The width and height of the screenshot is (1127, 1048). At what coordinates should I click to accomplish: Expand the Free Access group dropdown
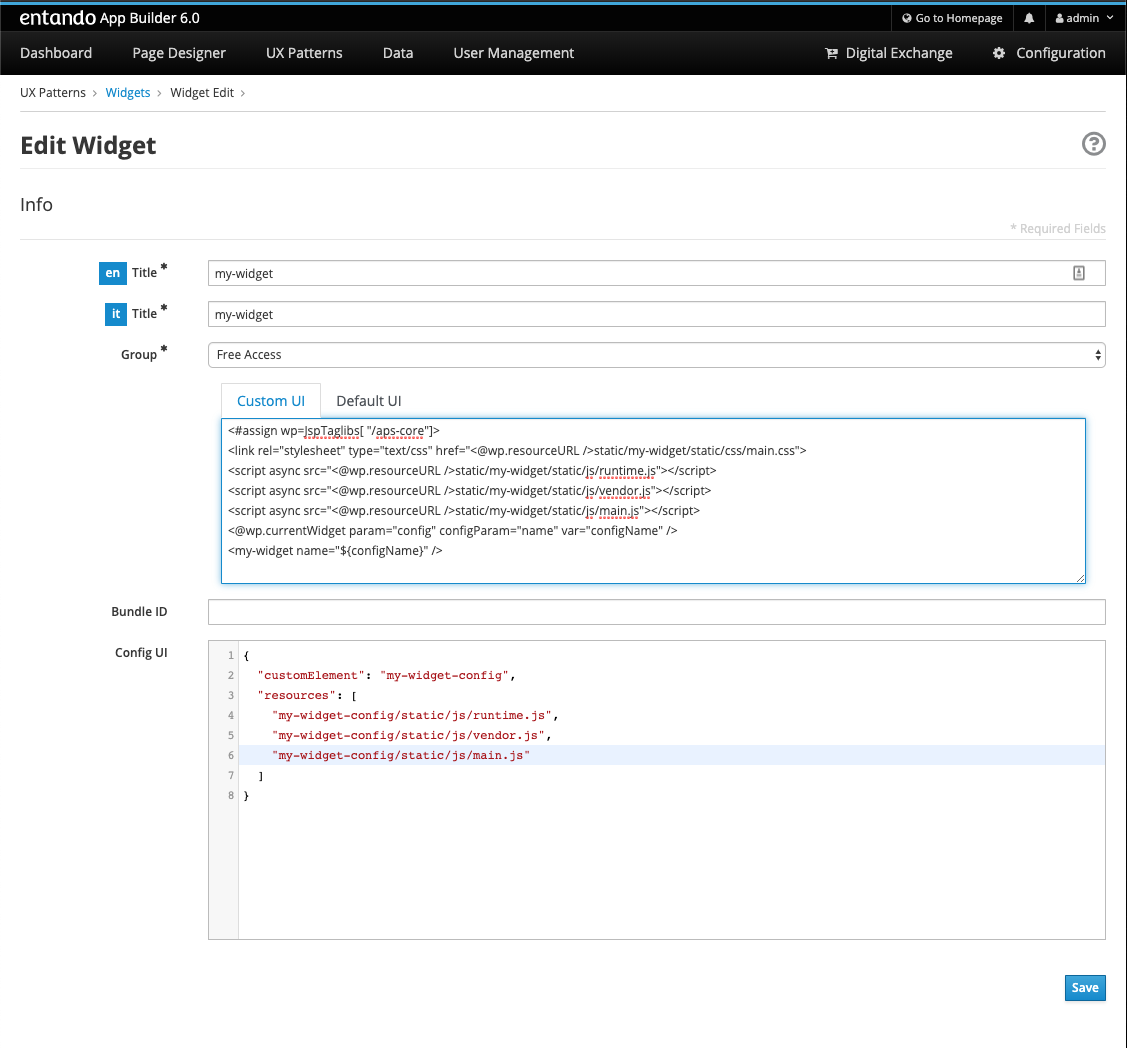point(656,355)
